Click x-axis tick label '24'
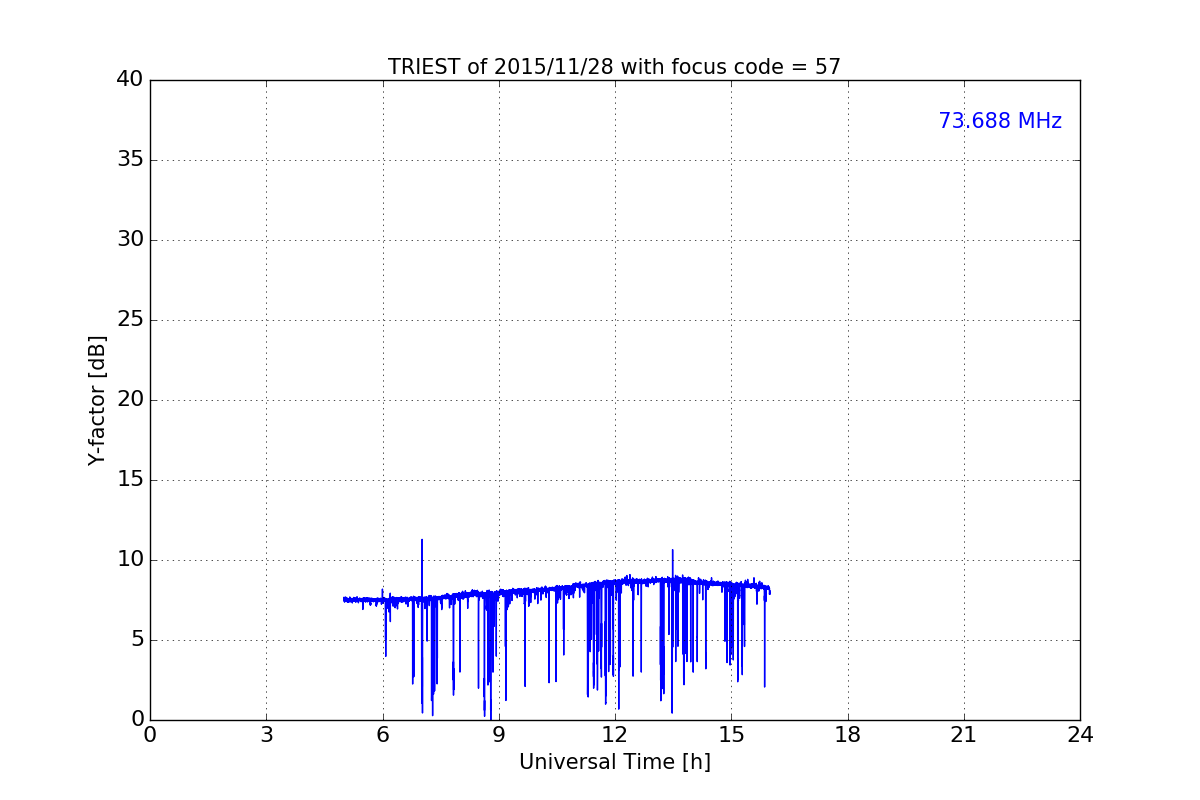Image resolution: width=1200 pixels, height=800 pixels. (1080, 735)
